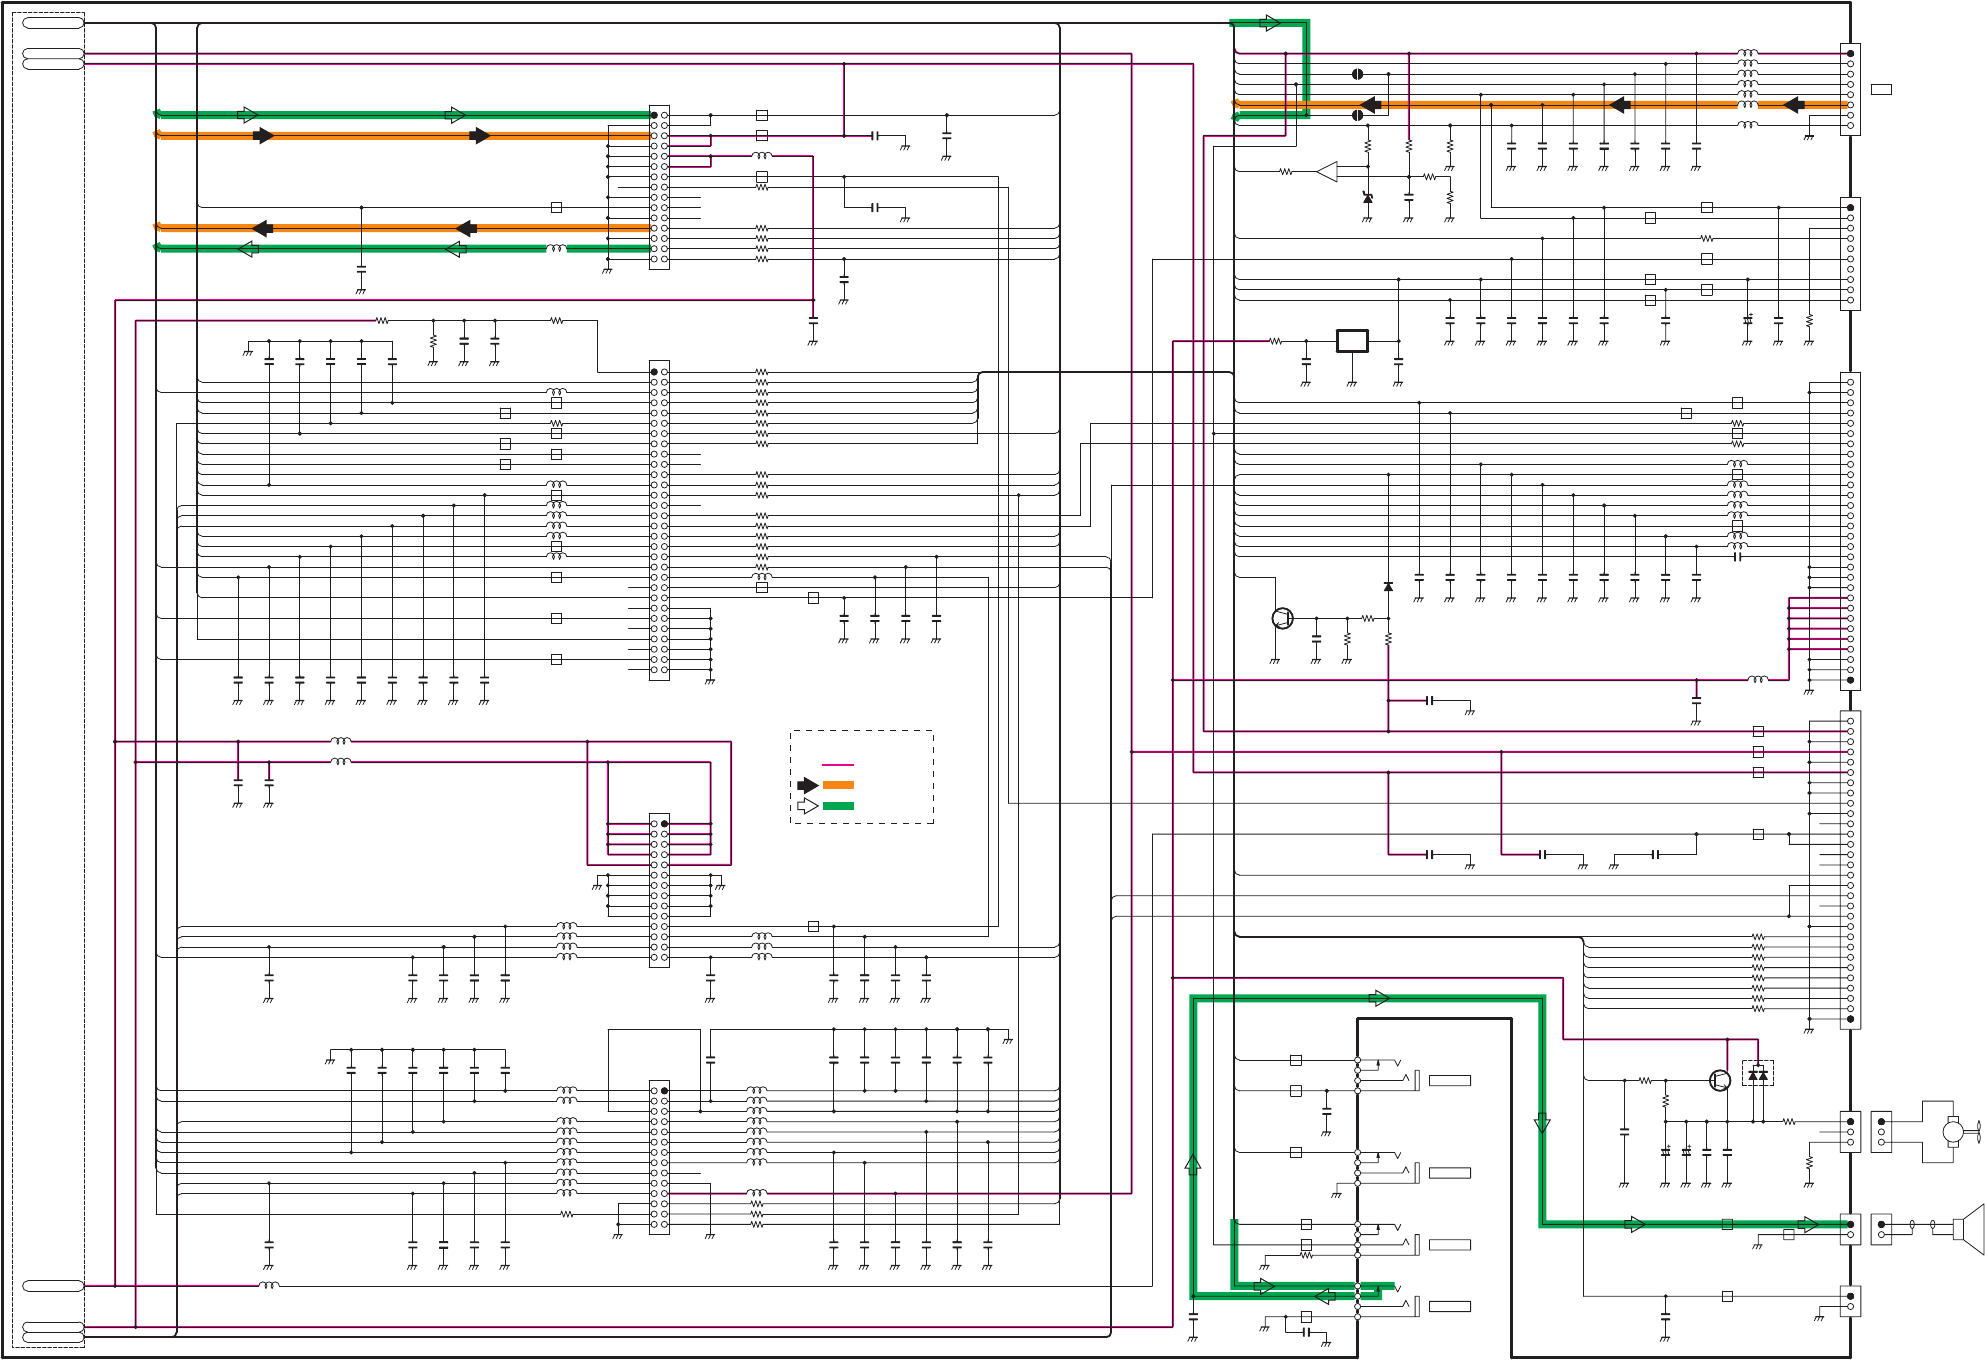Click the topmost oval terminal at upper left
1985x1360 pixels.
(x=53, y=23)
